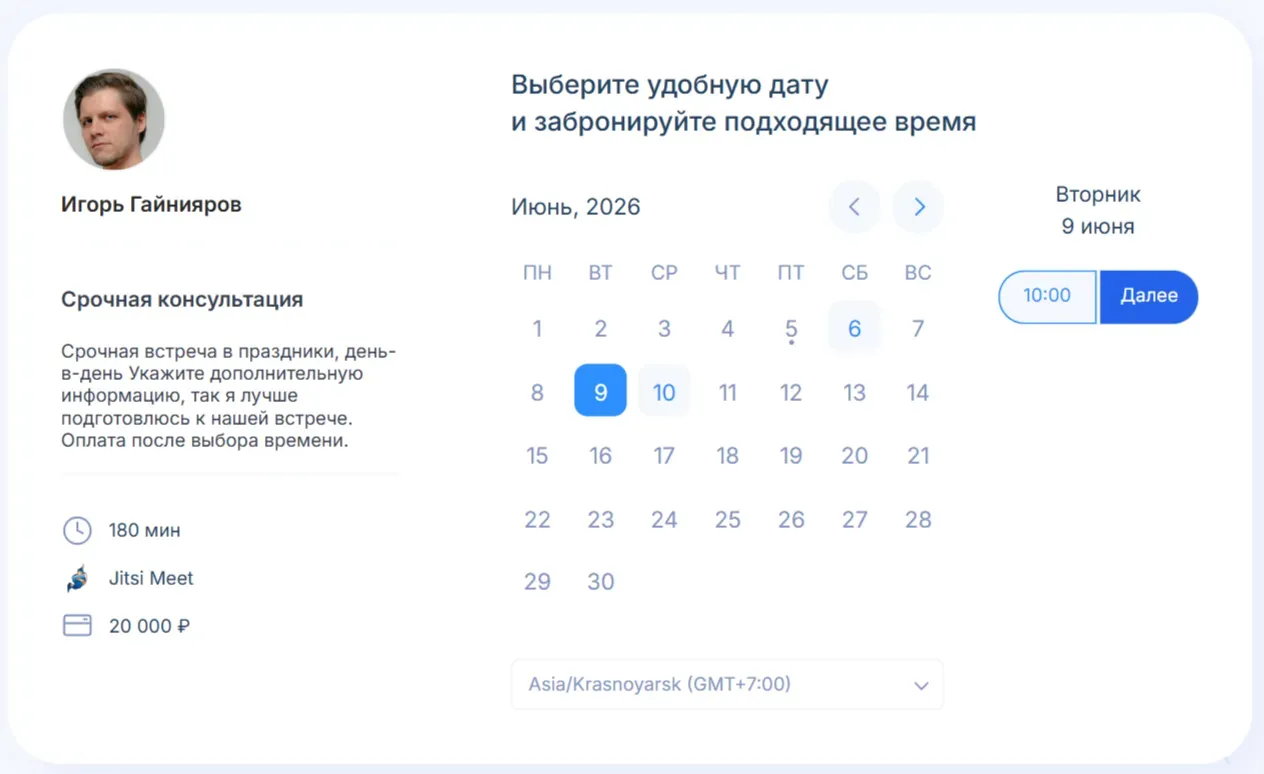Screen dimensions: 1264x774
Task: Select the 10:00 time slot
Action: click(x=1047, y=296)
